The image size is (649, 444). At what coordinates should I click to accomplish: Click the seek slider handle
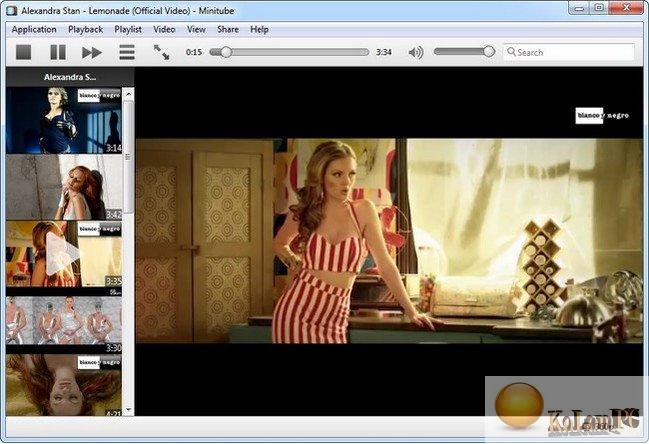coord(226,52)
